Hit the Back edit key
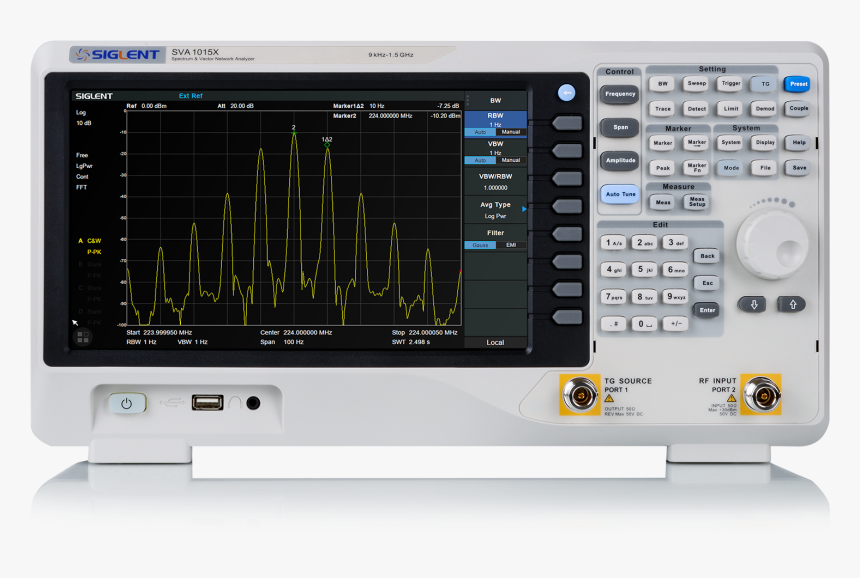860x578 pixels. (706, 256)
